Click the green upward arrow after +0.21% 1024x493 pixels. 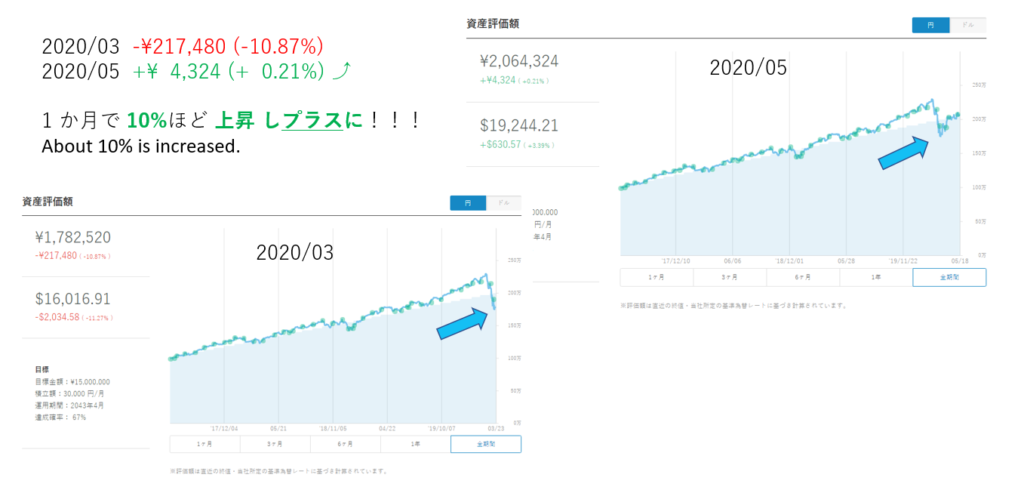point(341,71)
